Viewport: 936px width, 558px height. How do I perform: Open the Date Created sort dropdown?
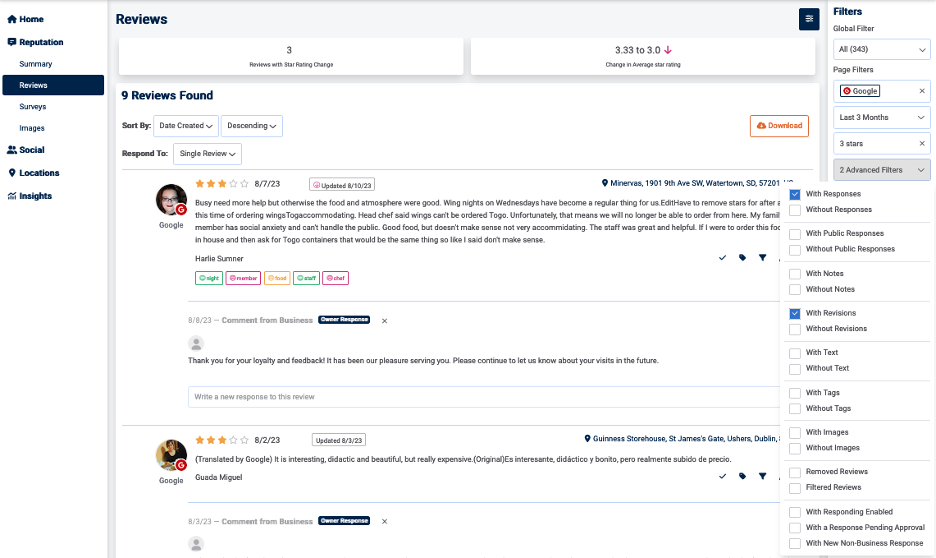pos(186,126)
